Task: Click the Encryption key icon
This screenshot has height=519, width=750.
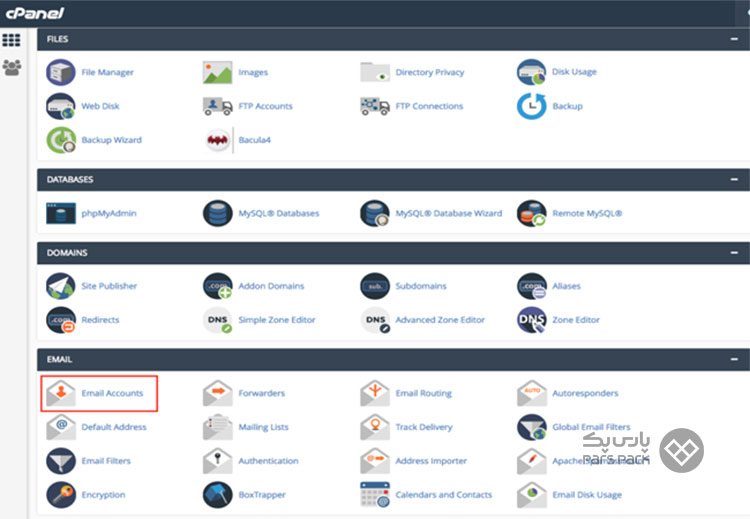Action: coord(61,495)
